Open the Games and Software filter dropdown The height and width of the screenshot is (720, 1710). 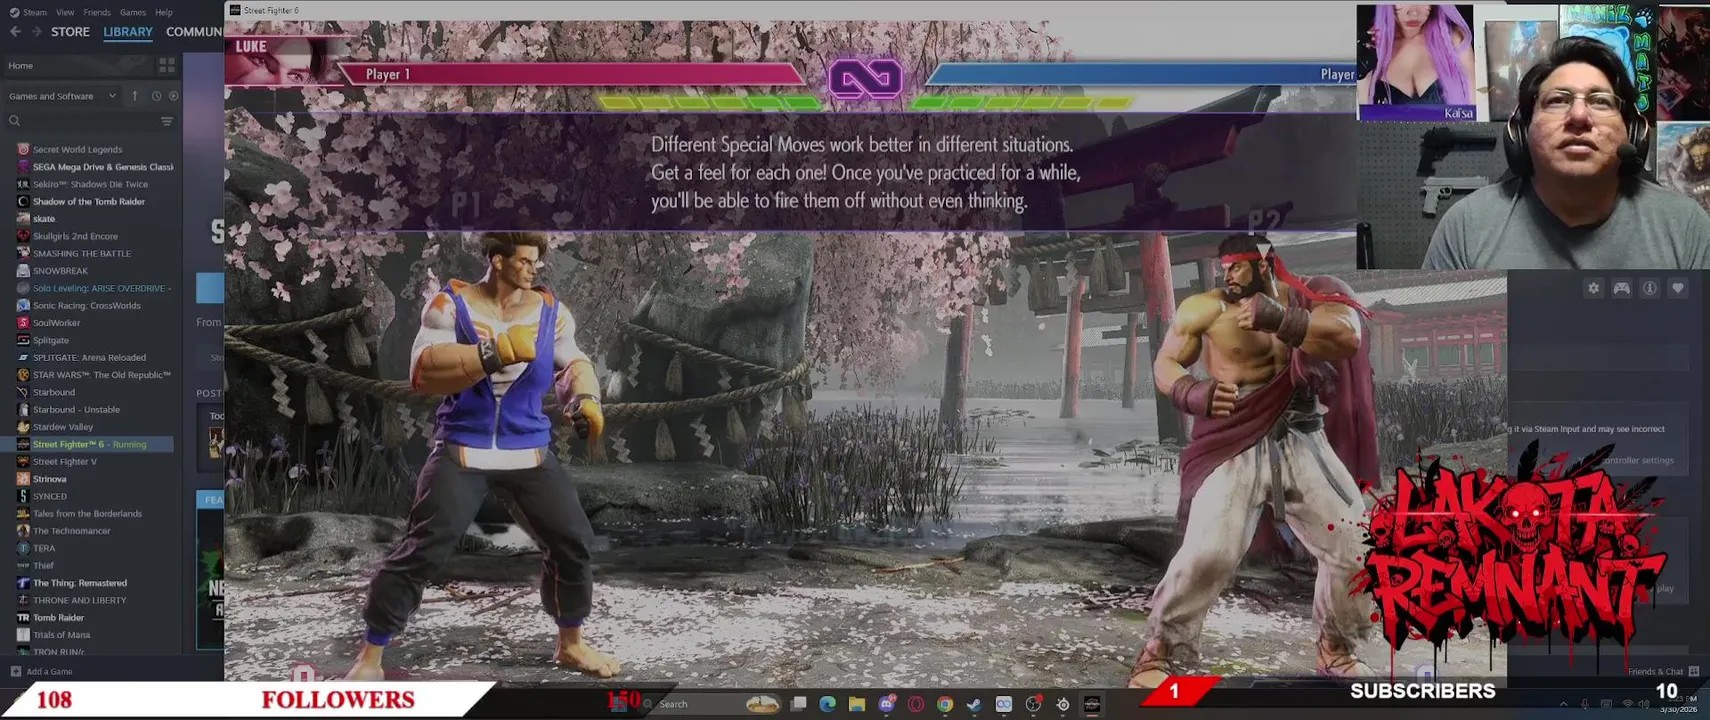click(62, 96)
